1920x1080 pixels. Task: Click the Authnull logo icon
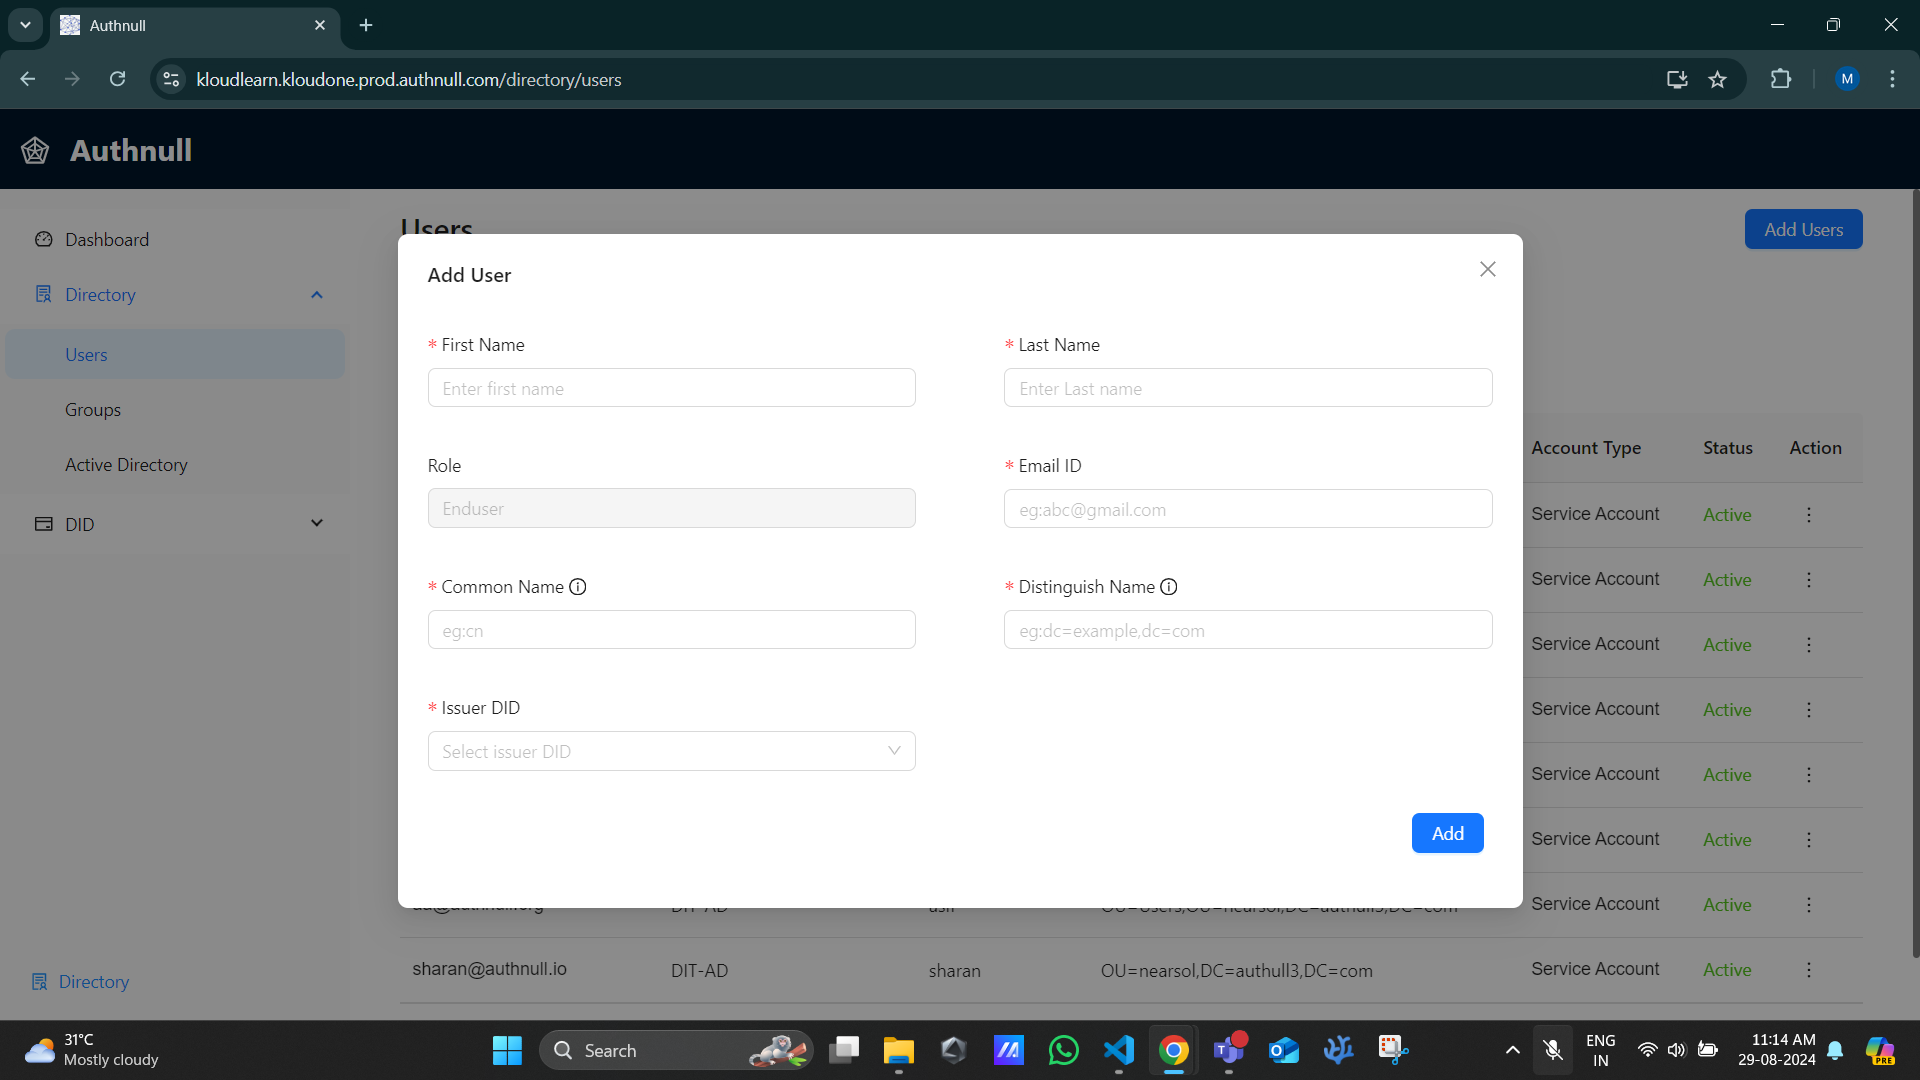pos(35,151)
